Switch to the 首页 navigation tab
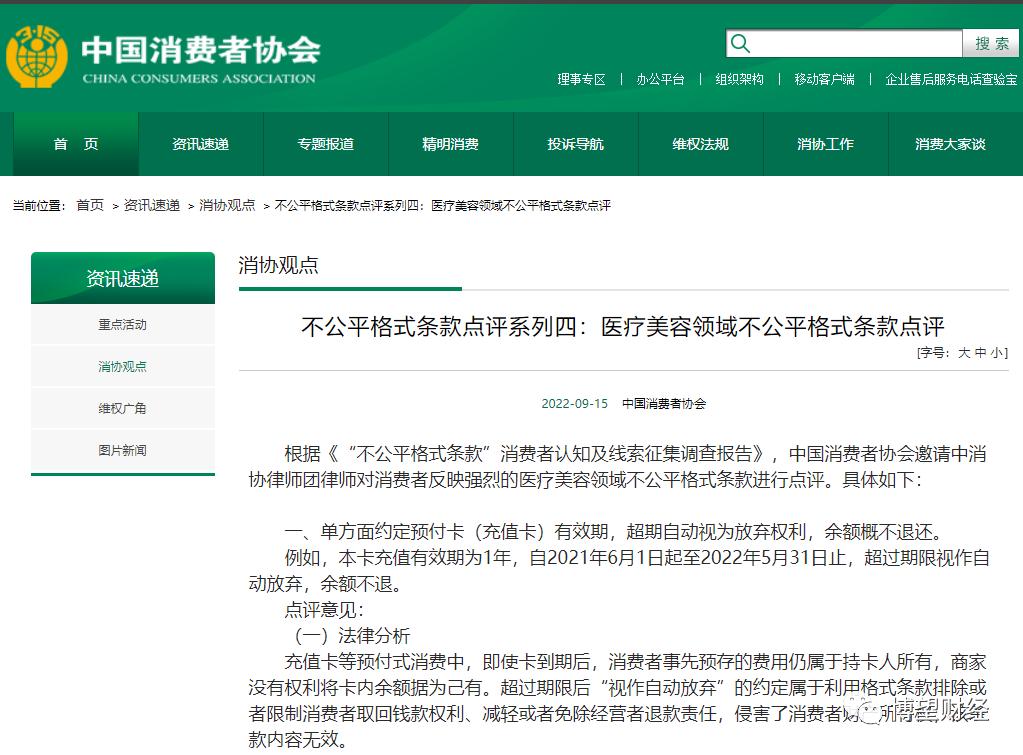The height and width of the screenshot is (755, 1023). pyautogui.click(x=73, y=144)
